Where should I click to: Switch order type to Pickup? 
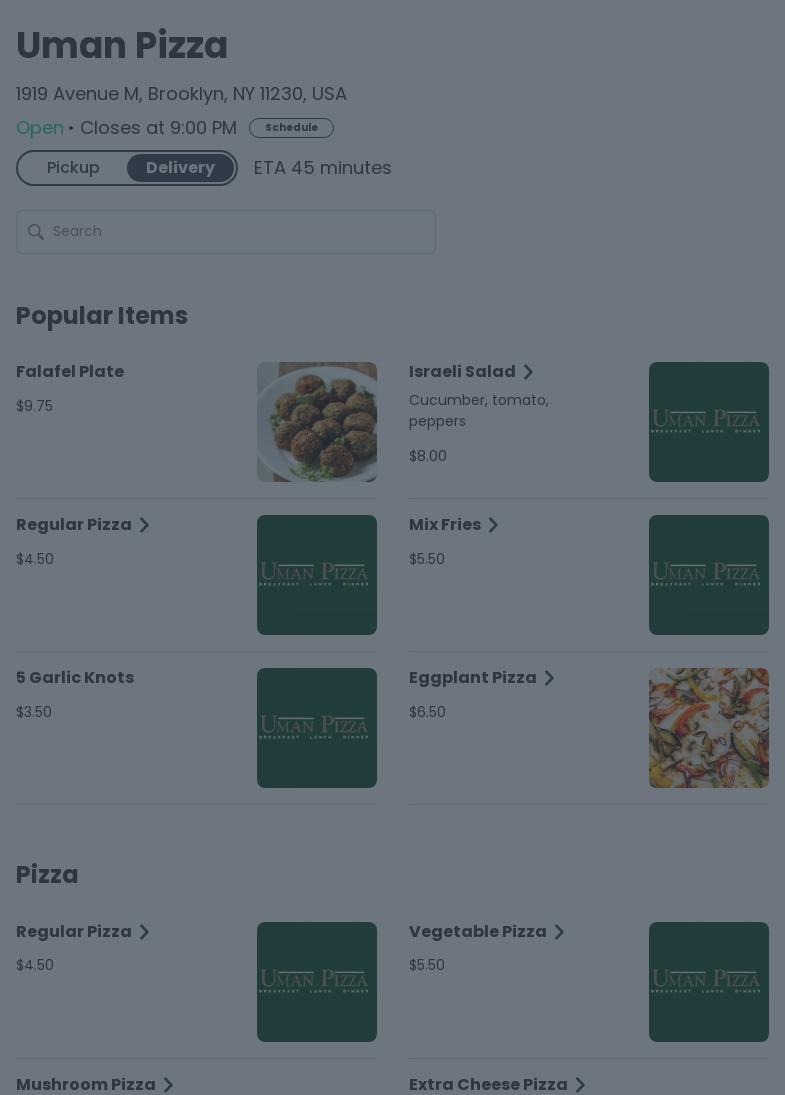pos(73,168)
